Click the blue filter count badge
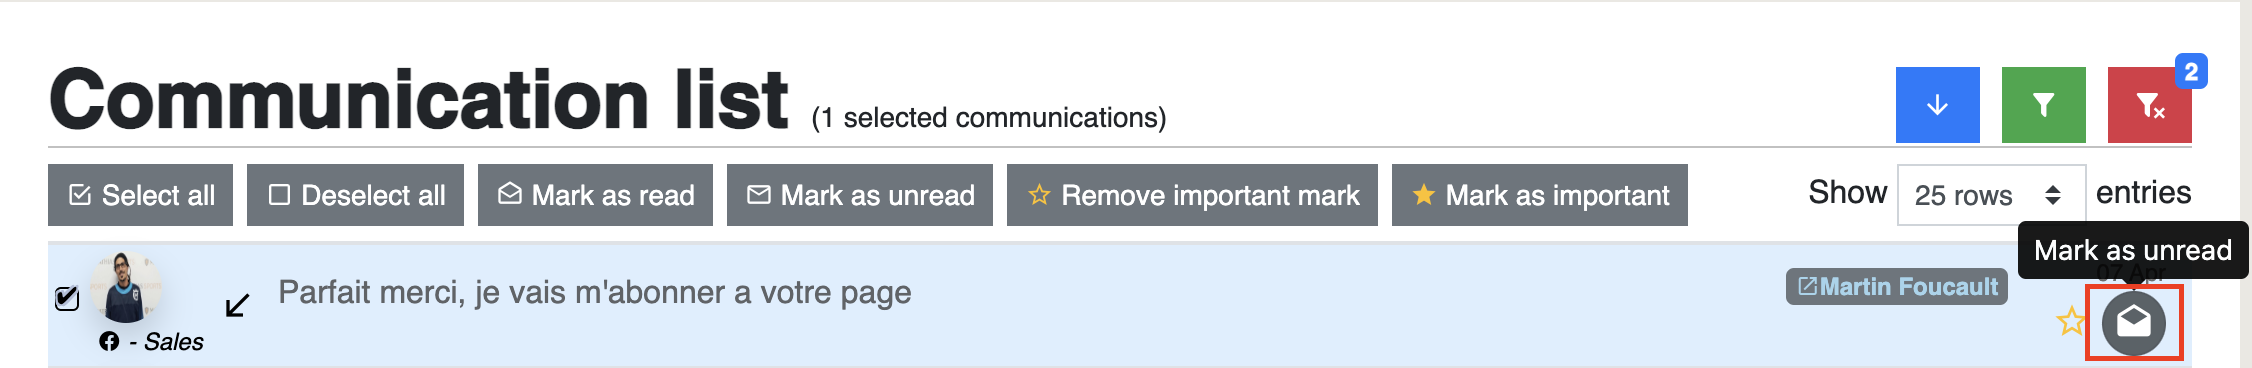The height and width of the screenshot is (368, 2252). click(2191, 72)
